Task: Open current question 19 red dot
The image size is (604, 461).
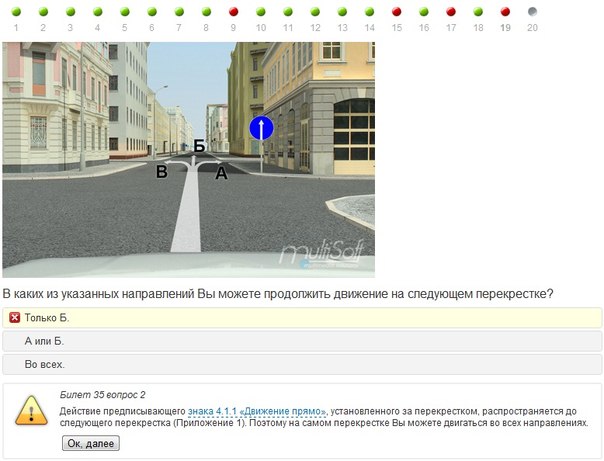Action: pos(505,12)
